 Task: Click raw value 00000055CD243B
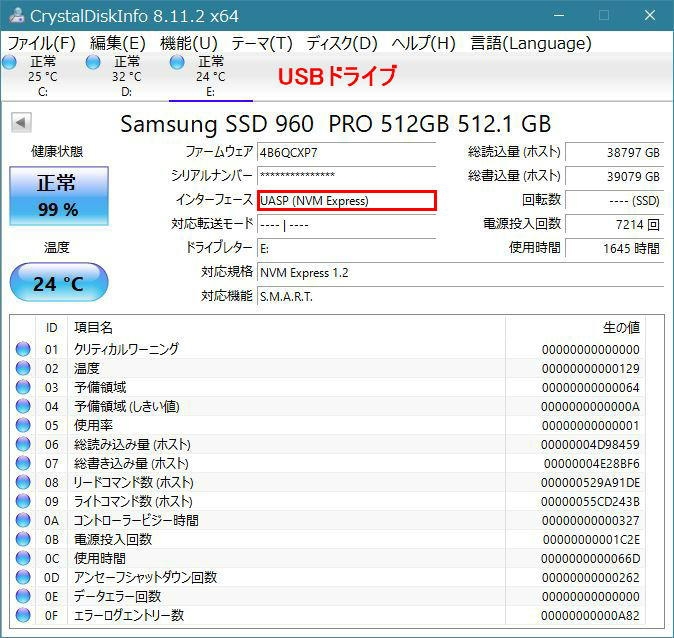pos(590,501)
